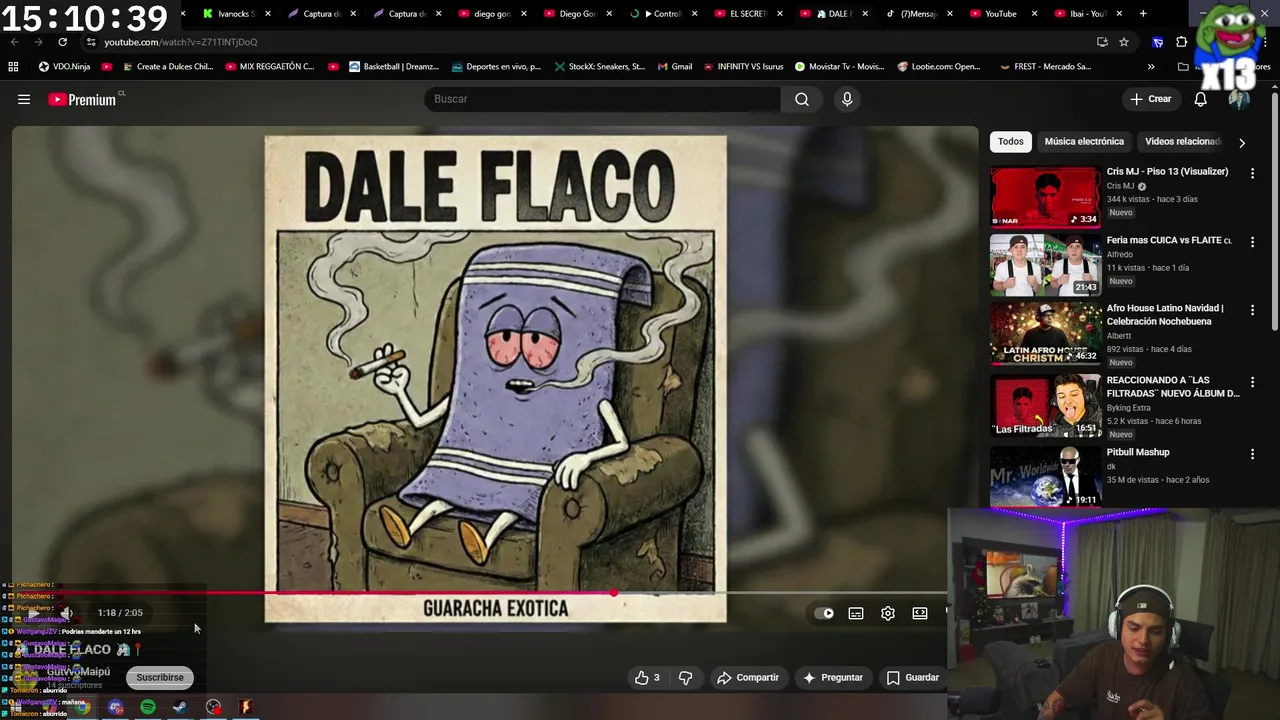The height and width of the screenshot is (720, 1280).
Task: Open Steam from the taskbar
Action: [180, 707]
